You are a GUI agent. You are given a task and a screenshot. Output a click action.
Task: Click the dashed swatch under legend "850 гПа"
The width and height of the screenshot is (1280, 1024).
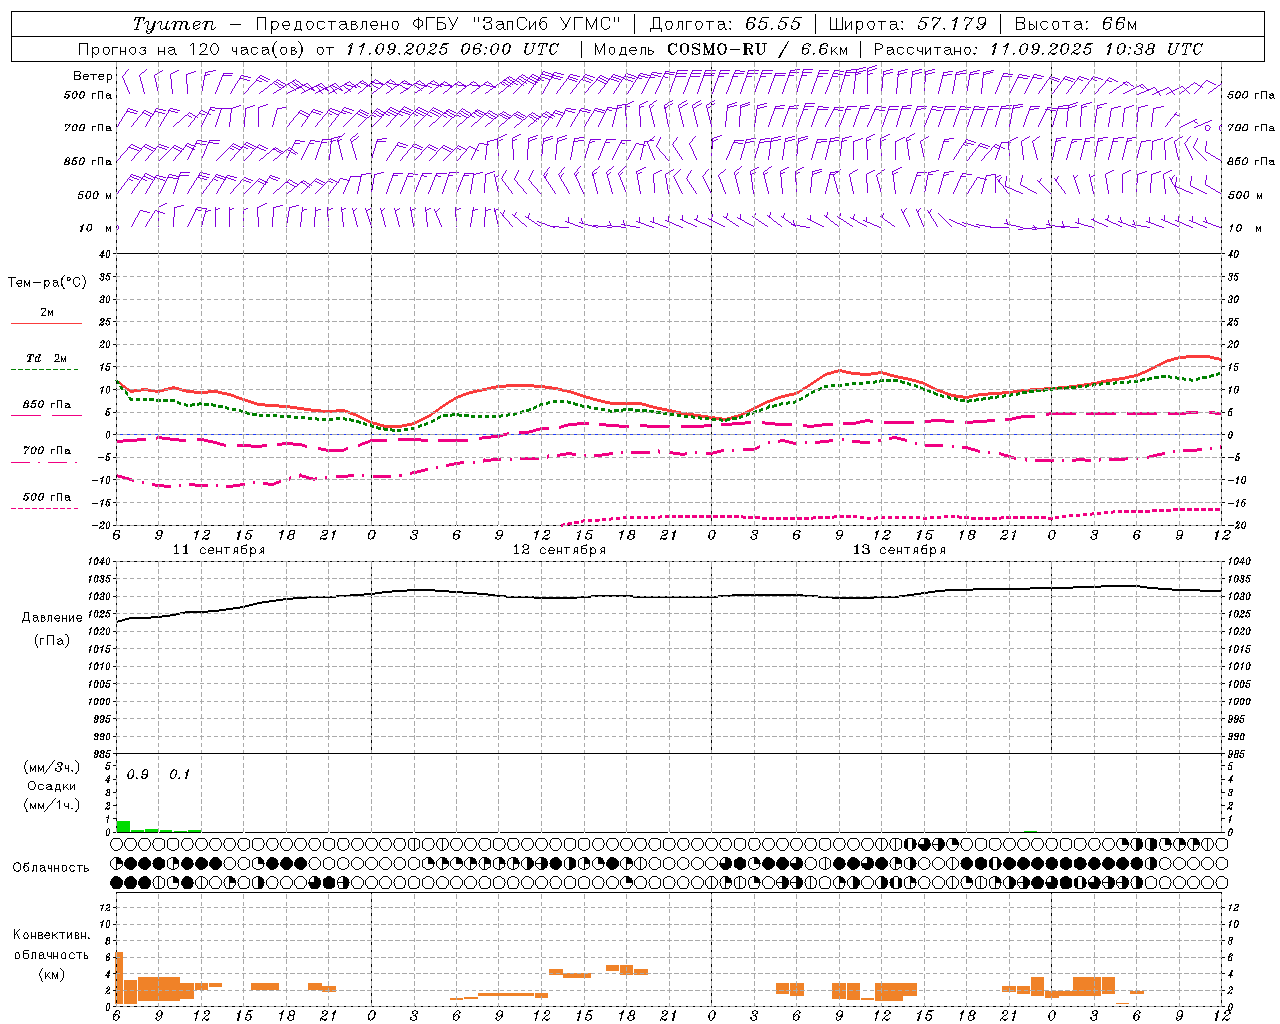click(x=46, y=415)
